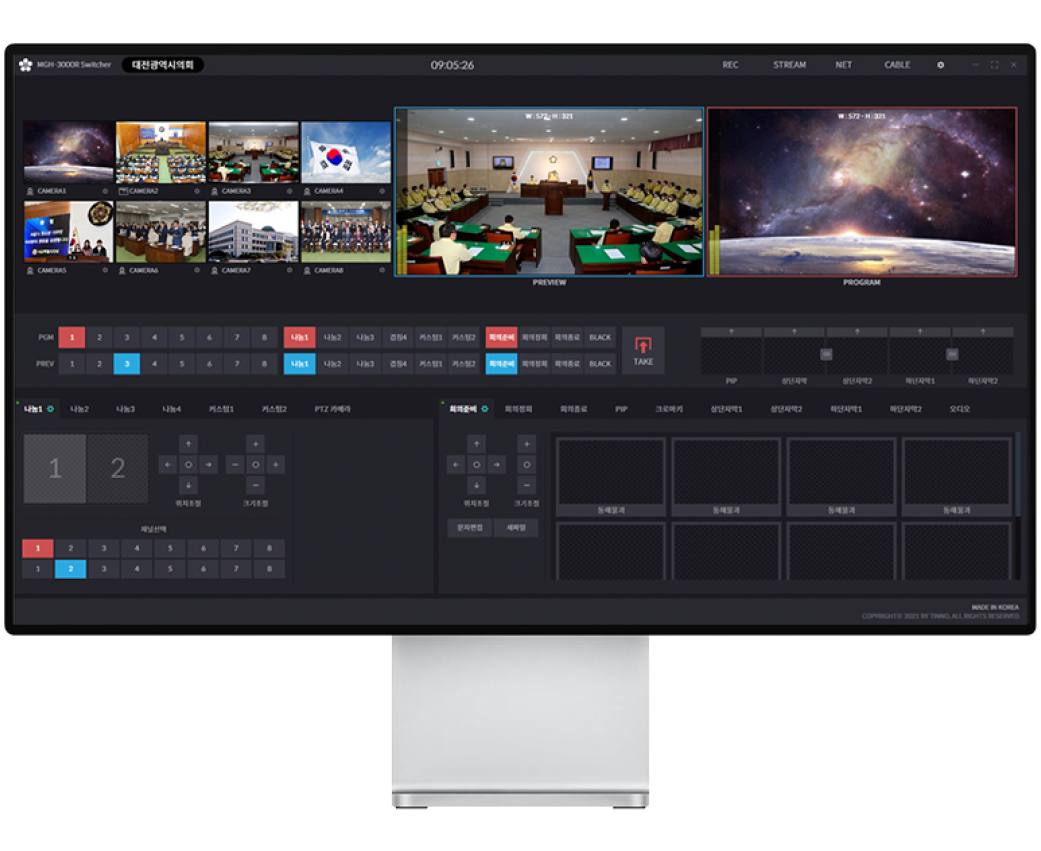The image size is (1041, 851).
Task: Move position right in the 회의준비 panel
Action: [x=497, y=465]
